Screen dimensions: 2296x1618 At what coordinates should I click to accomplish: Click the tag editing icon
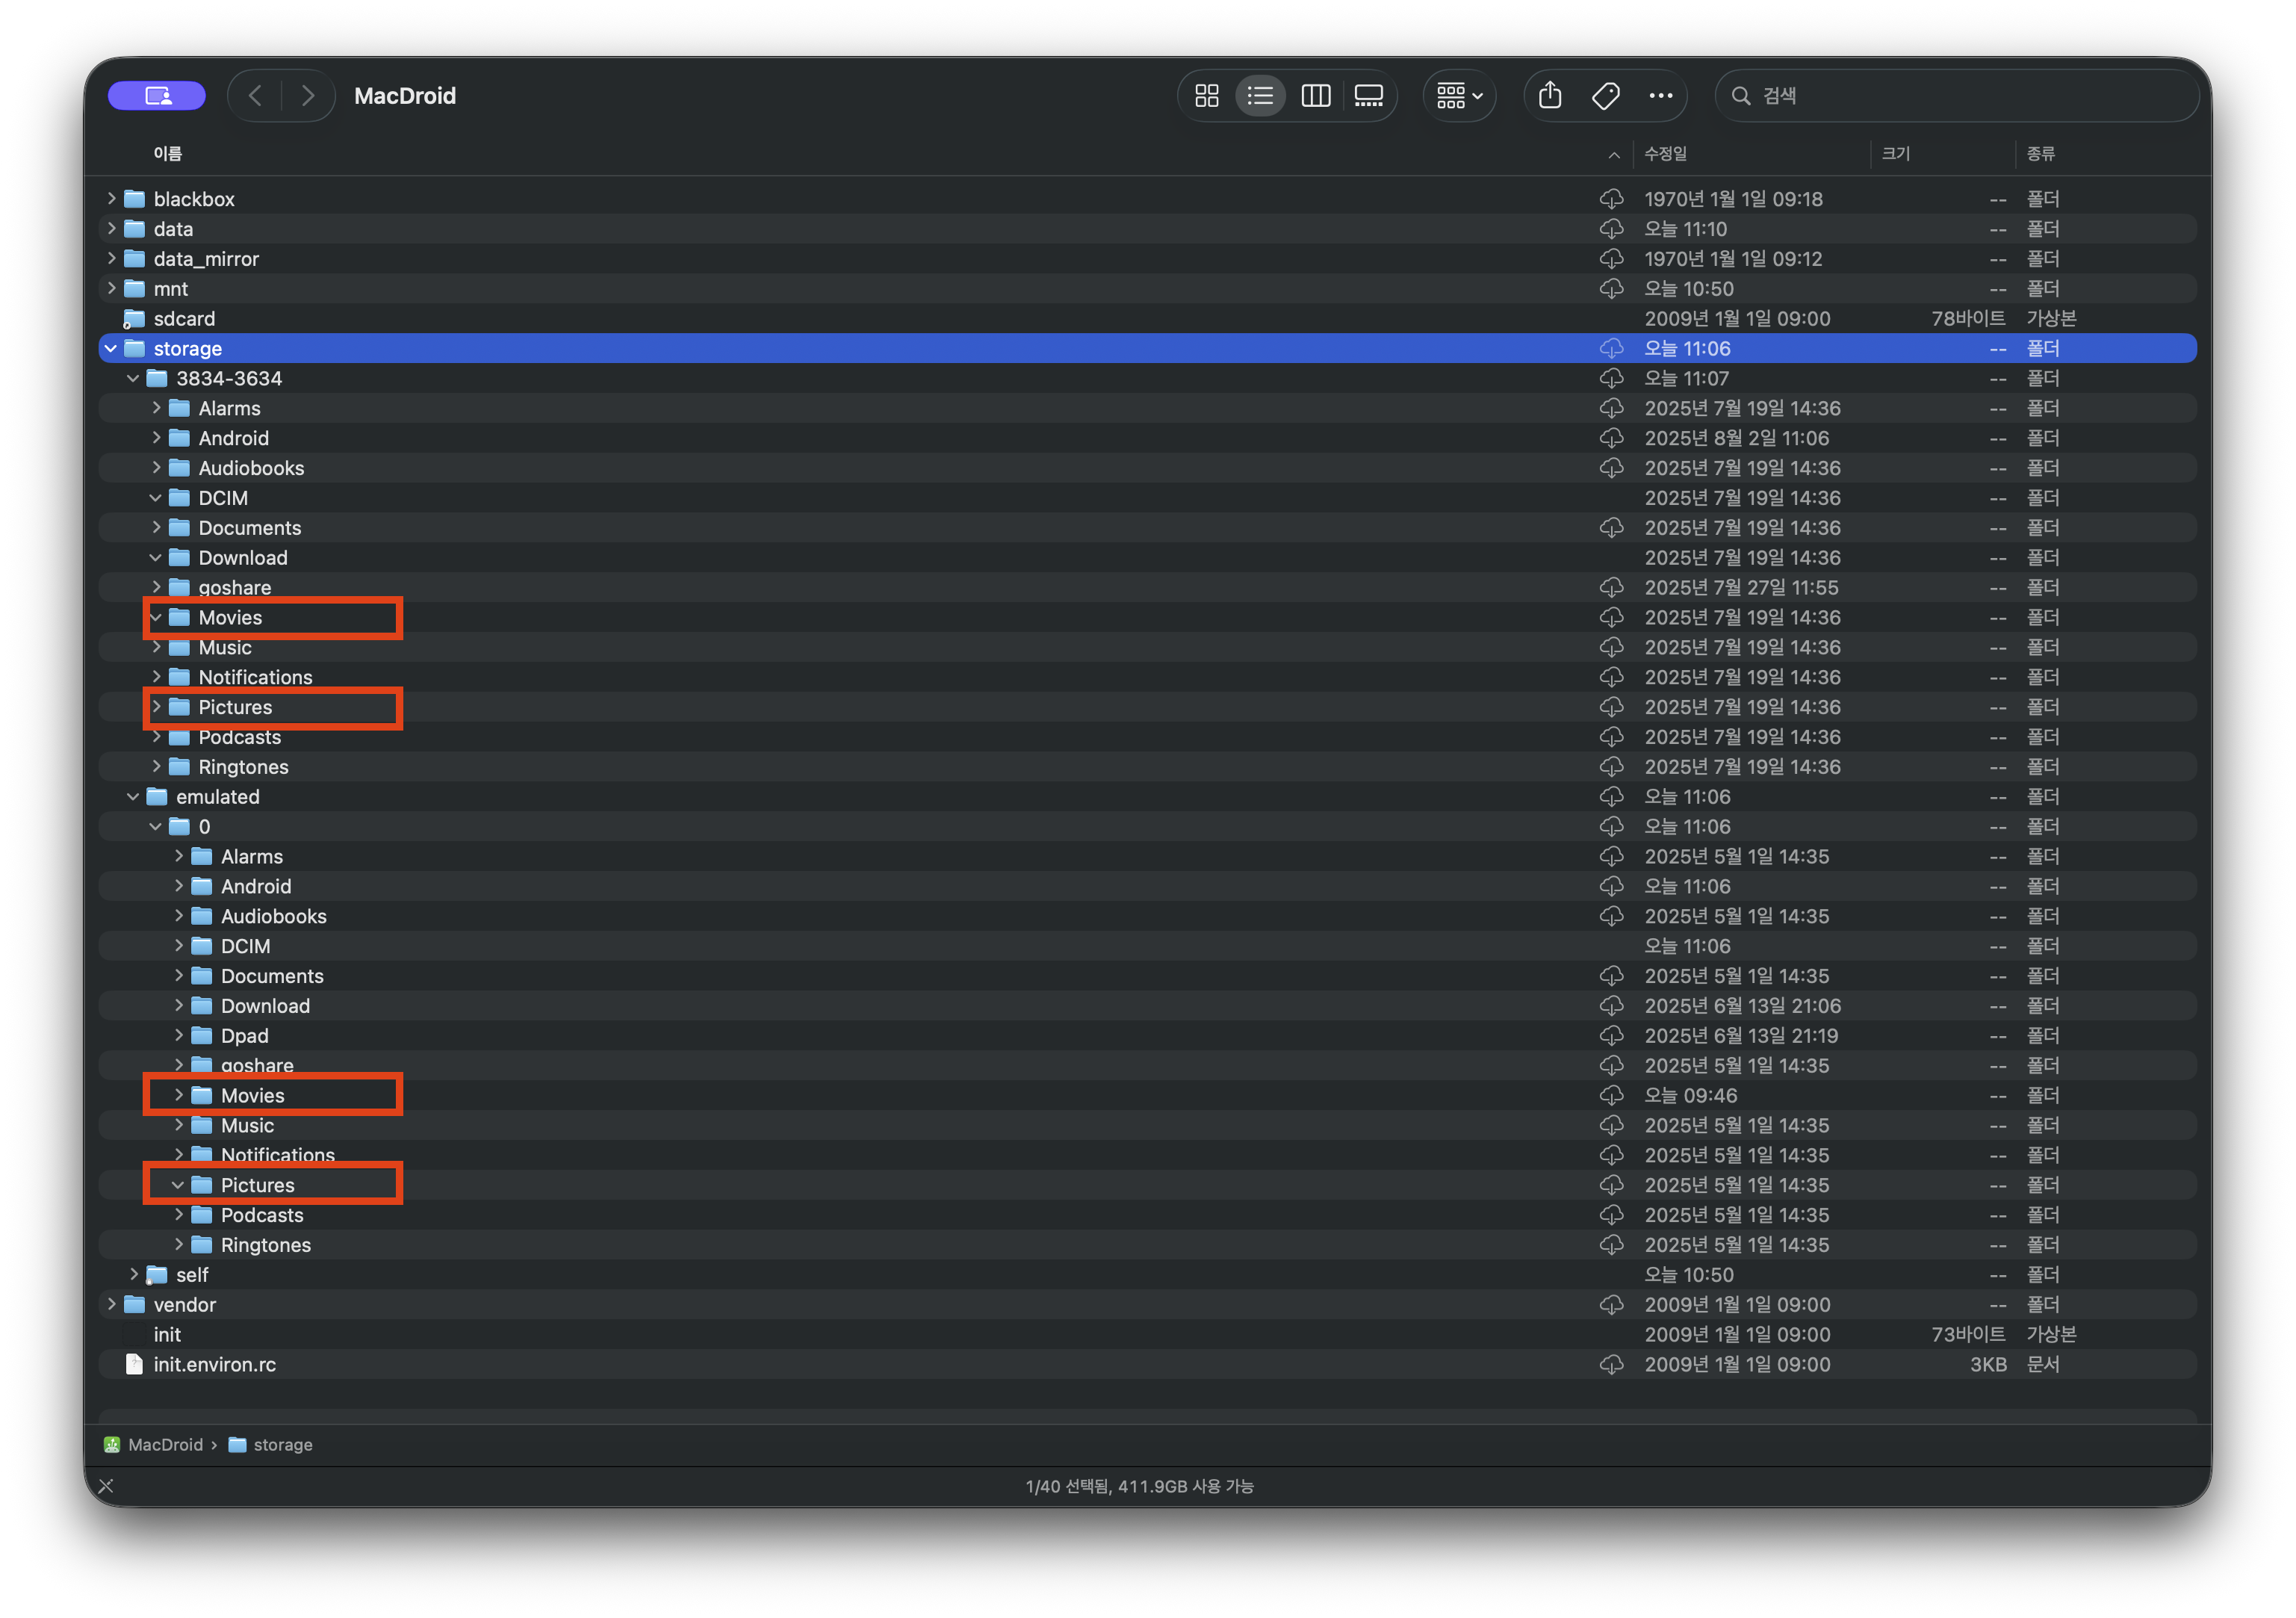1605,96
